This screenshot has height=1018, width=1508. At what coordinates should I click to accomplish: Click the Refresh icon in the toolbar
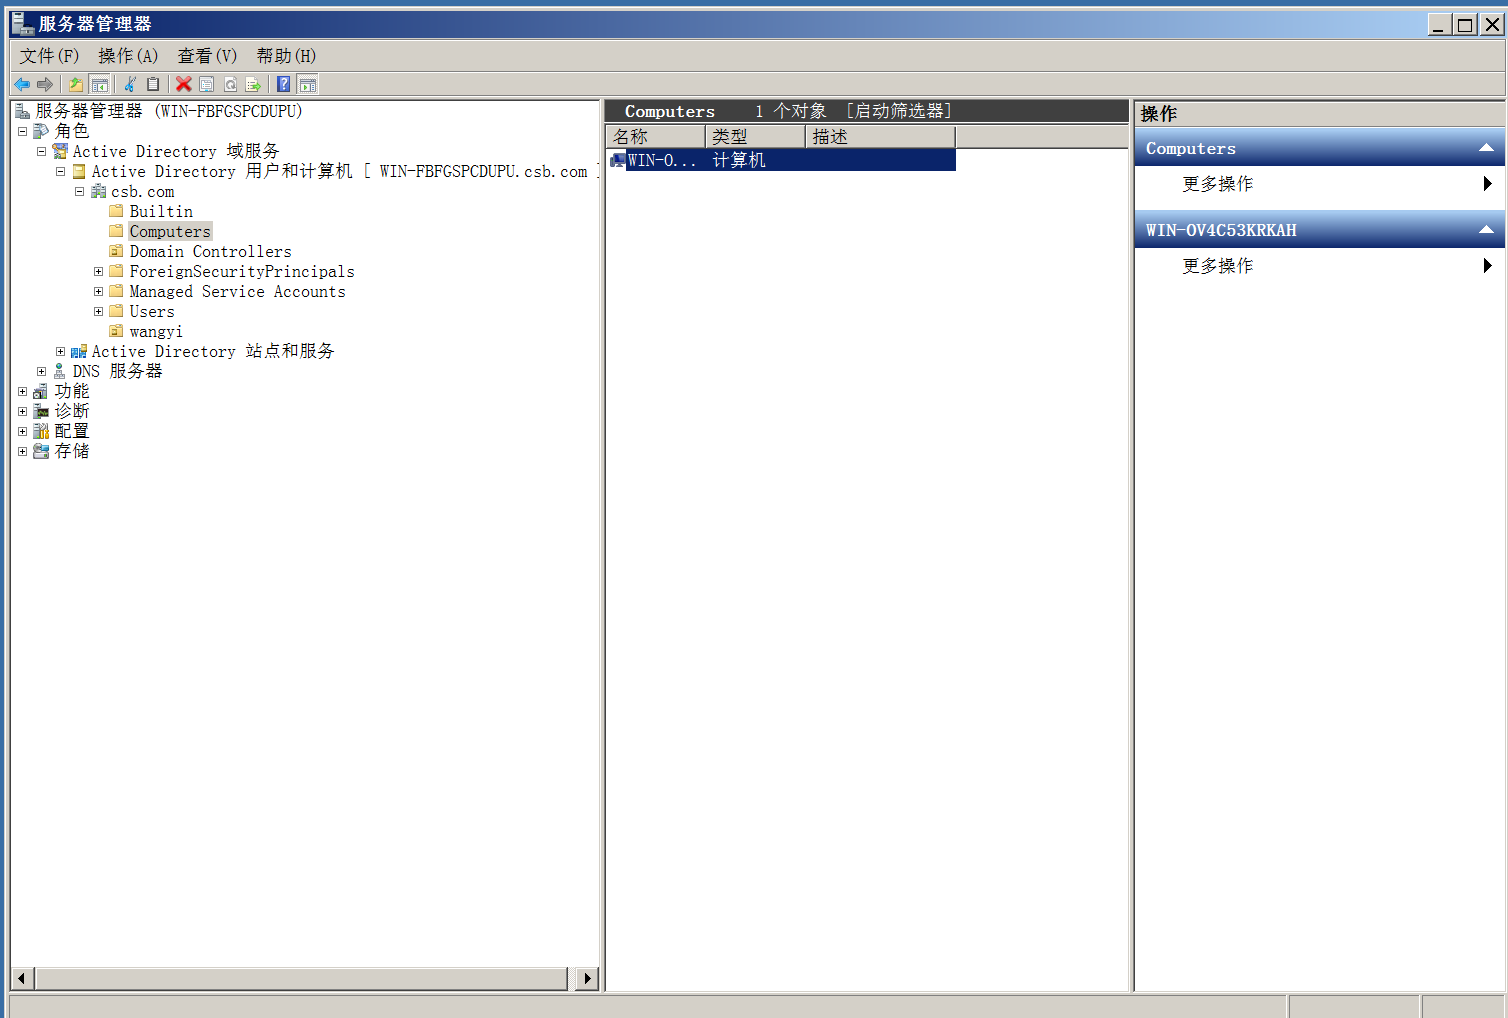point(231,84)
